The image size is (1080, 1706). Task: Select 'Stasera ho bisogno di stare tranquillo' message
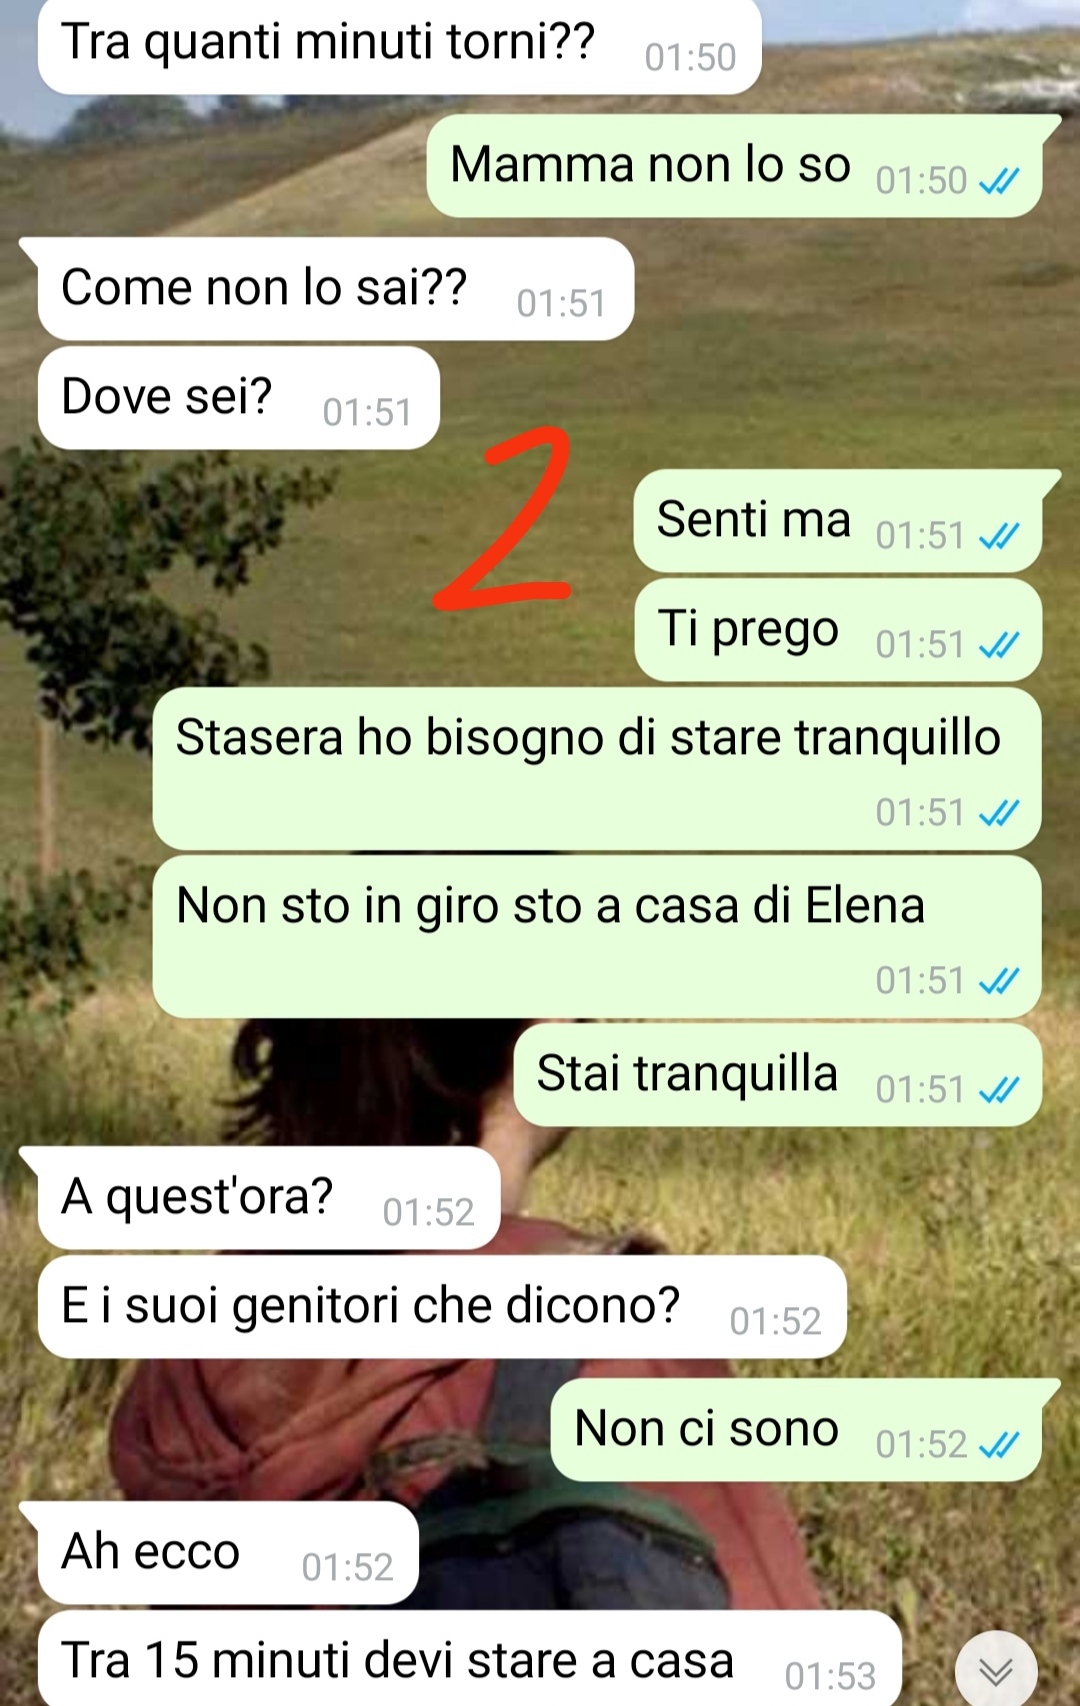597,769
